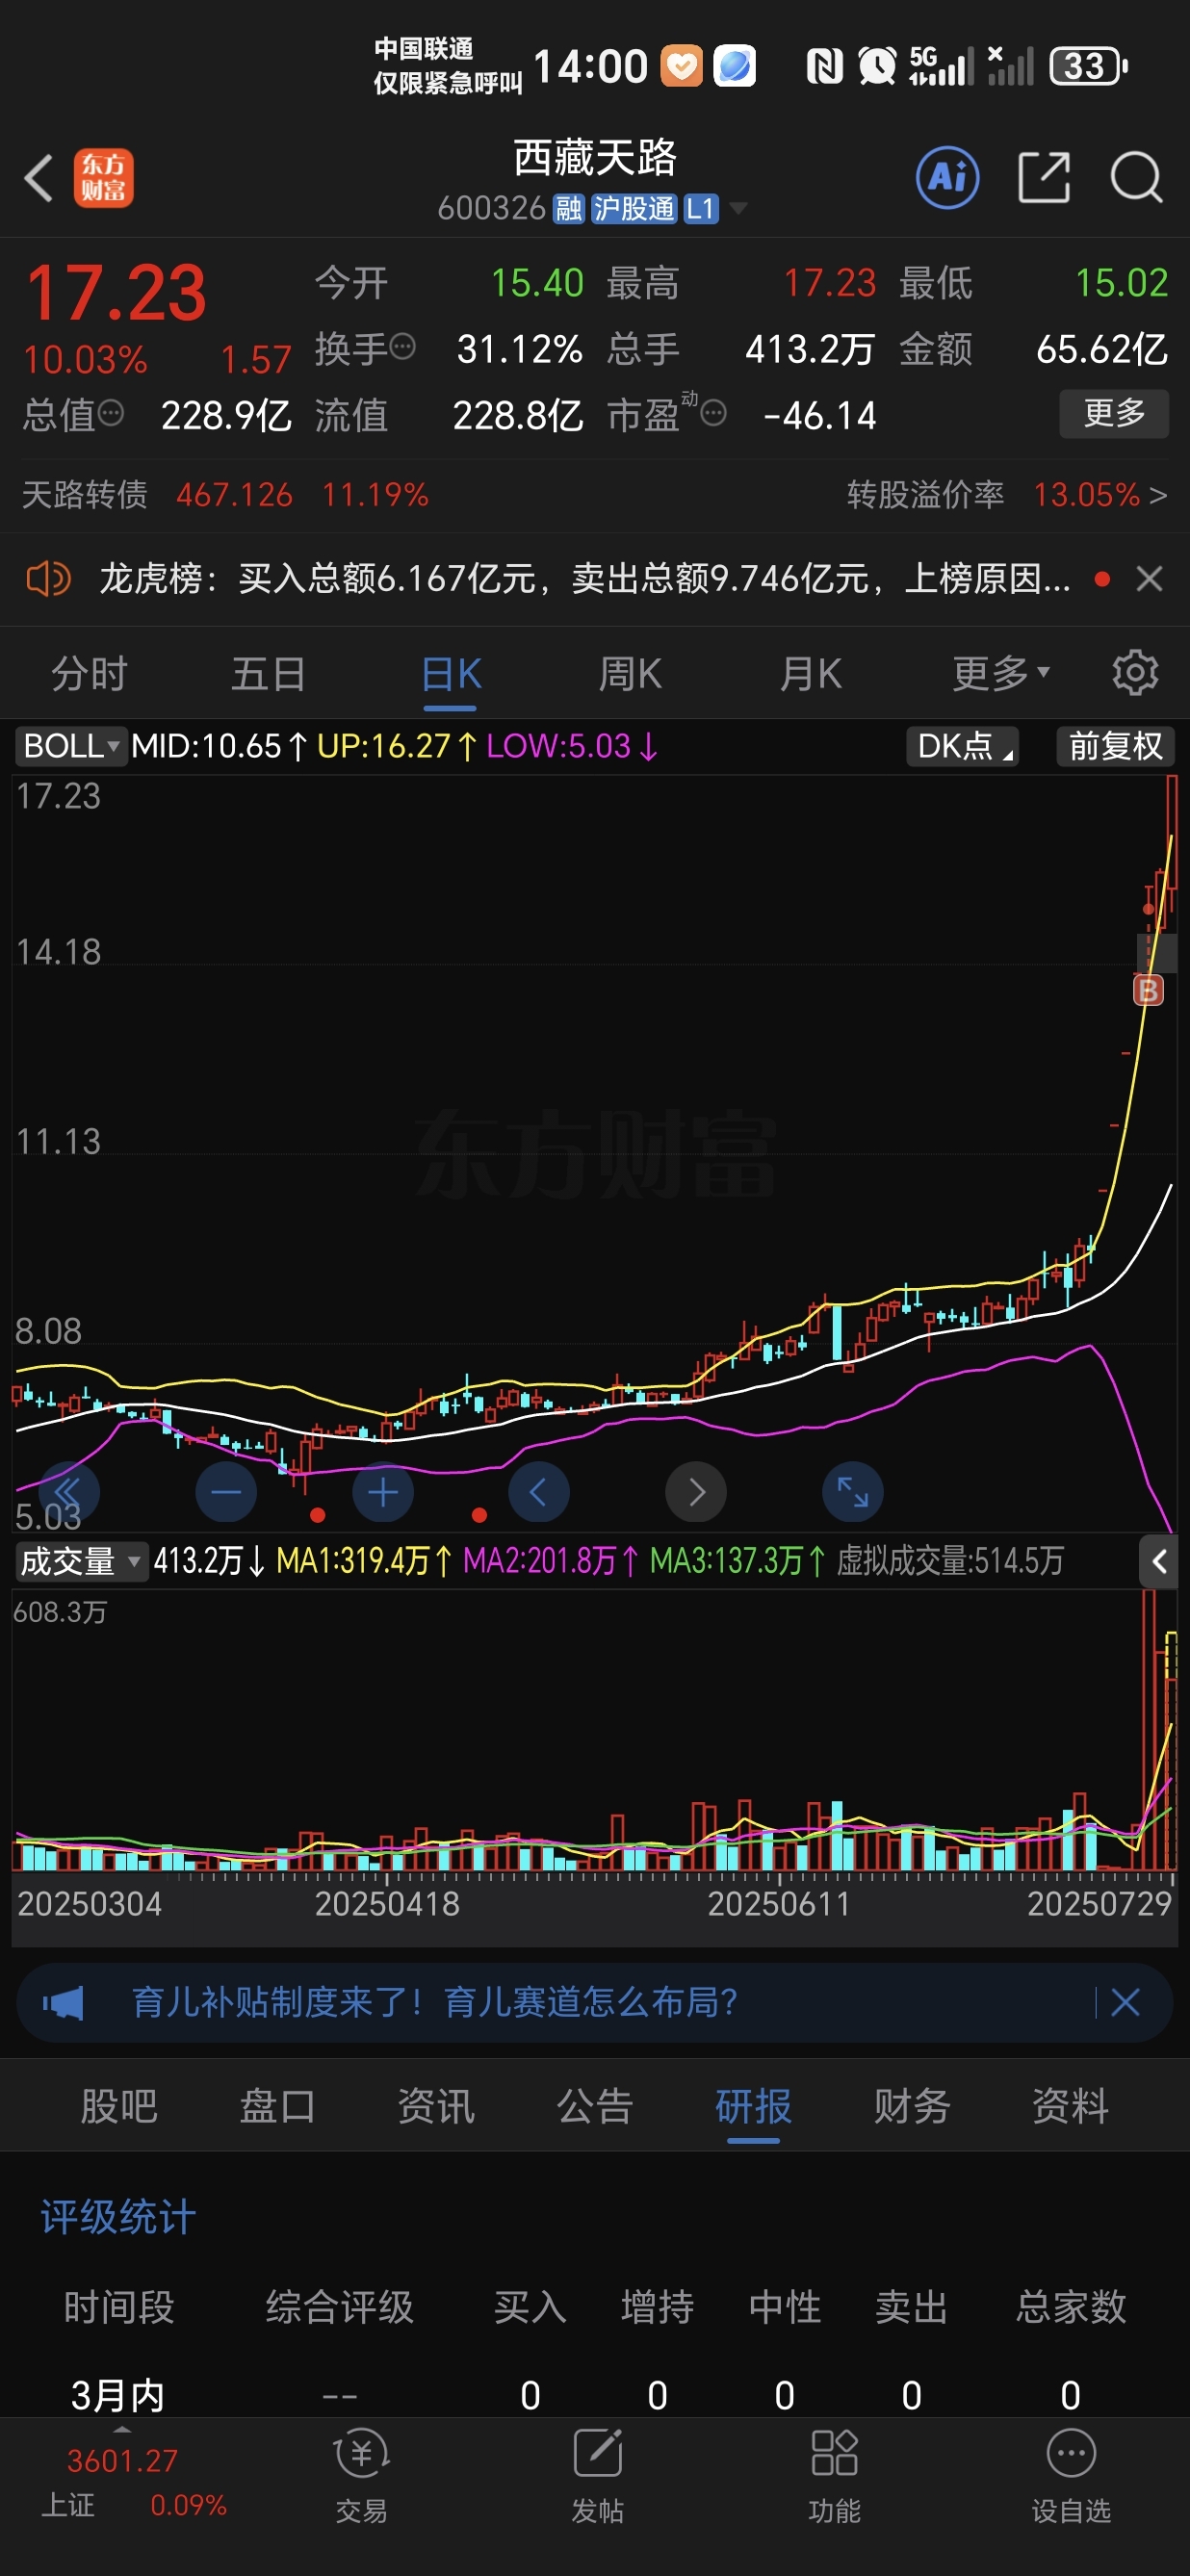The height and width of the screenshot is (2576, 1190).
Task: Tap the 融 margin trading badge
Action: click(569, 208)
